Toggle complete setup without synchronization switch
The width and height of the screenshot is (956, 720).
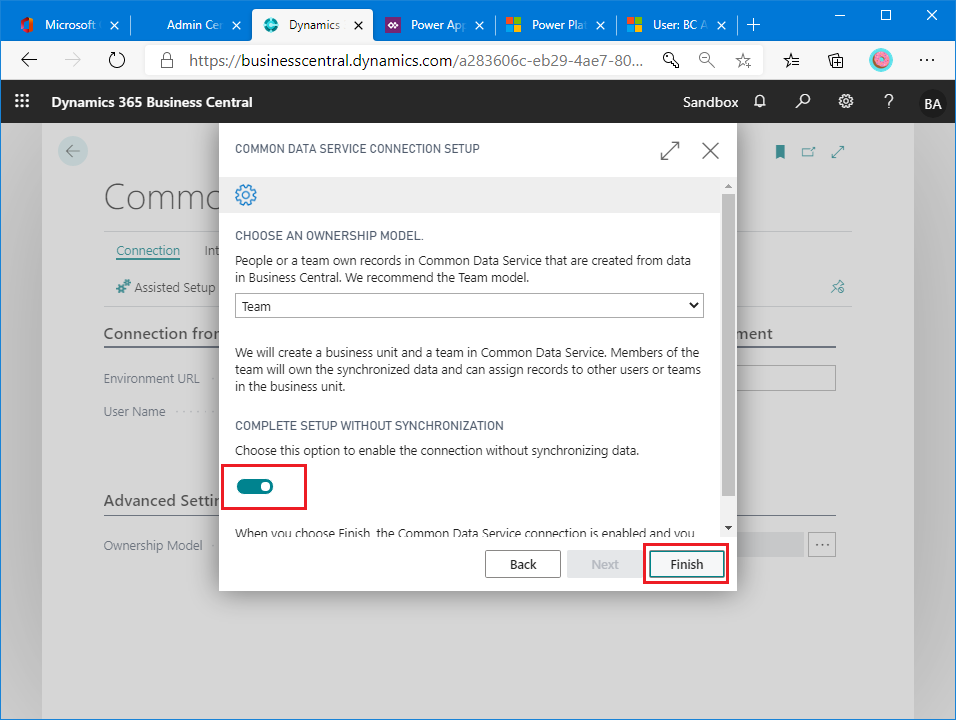pos(255,486)
